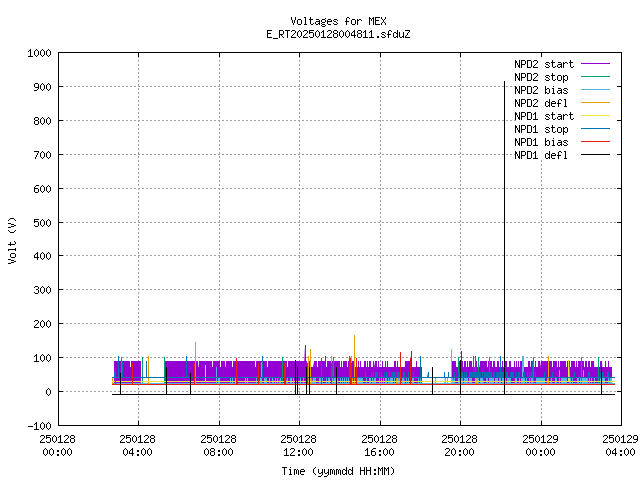
Task: Click the 900 y-axis tick label
Action: 42,87
